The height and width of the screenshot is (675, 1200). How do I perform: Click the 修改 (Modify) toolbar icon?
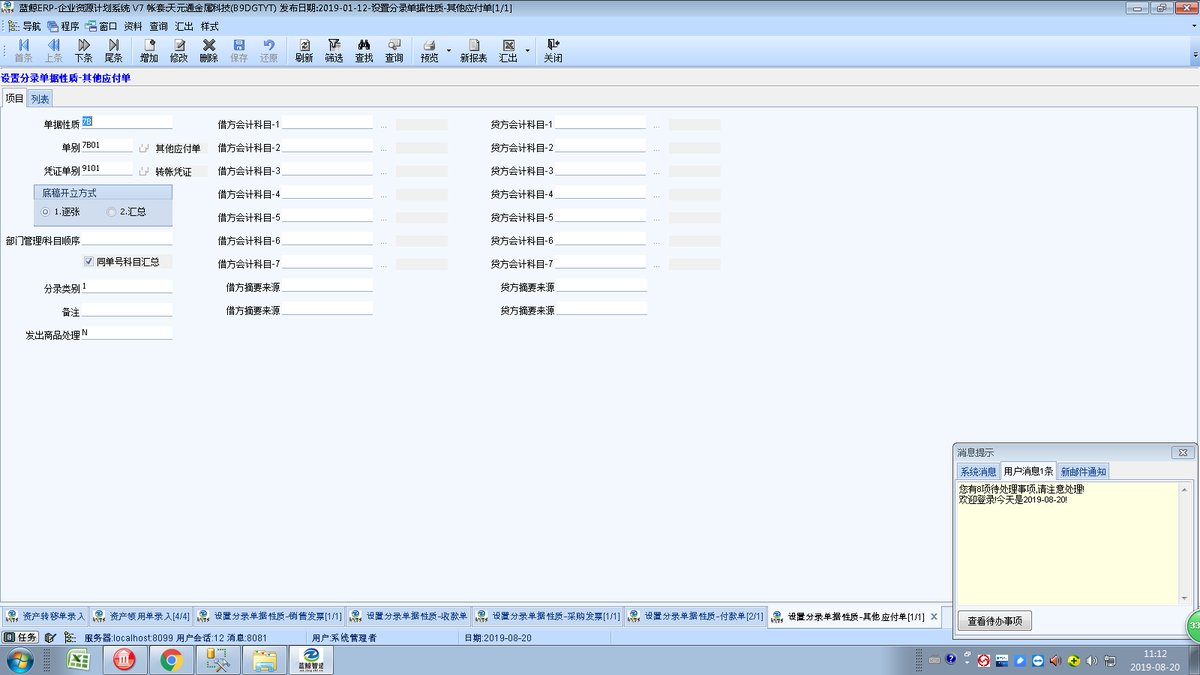(x=179, y=51)
